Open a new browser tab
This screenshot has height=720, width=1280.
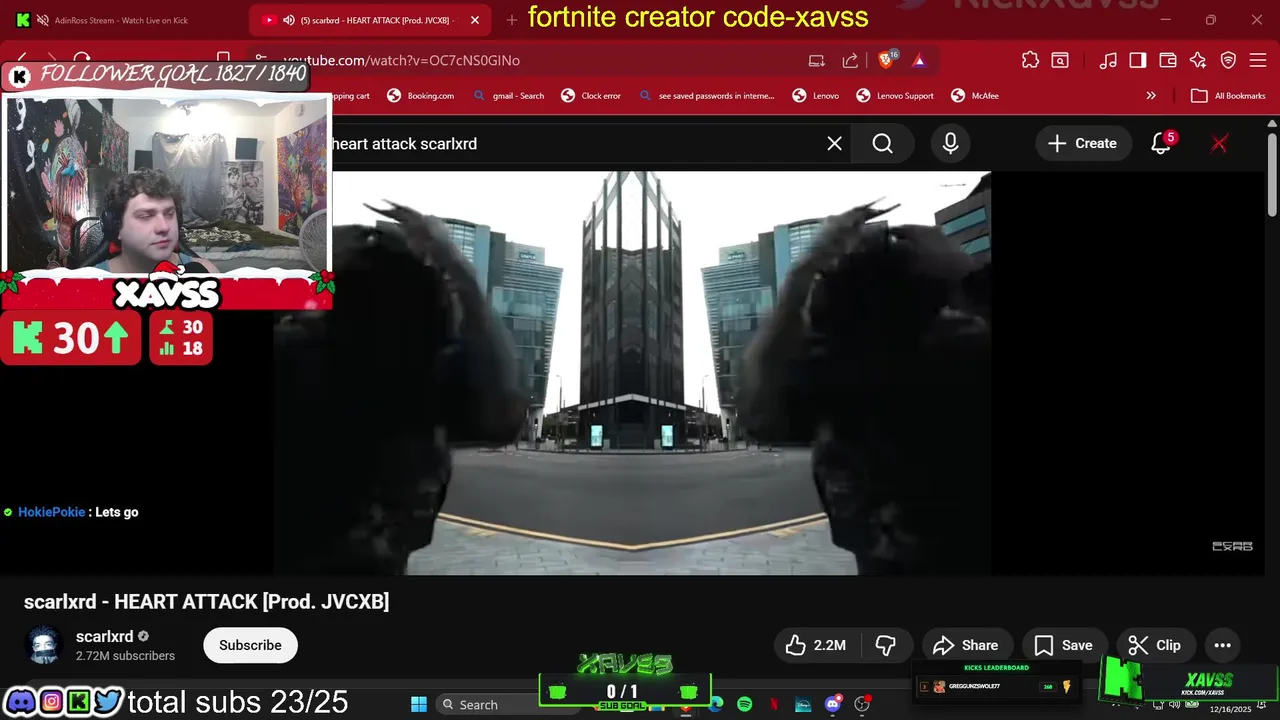click(x=512, y=20)
